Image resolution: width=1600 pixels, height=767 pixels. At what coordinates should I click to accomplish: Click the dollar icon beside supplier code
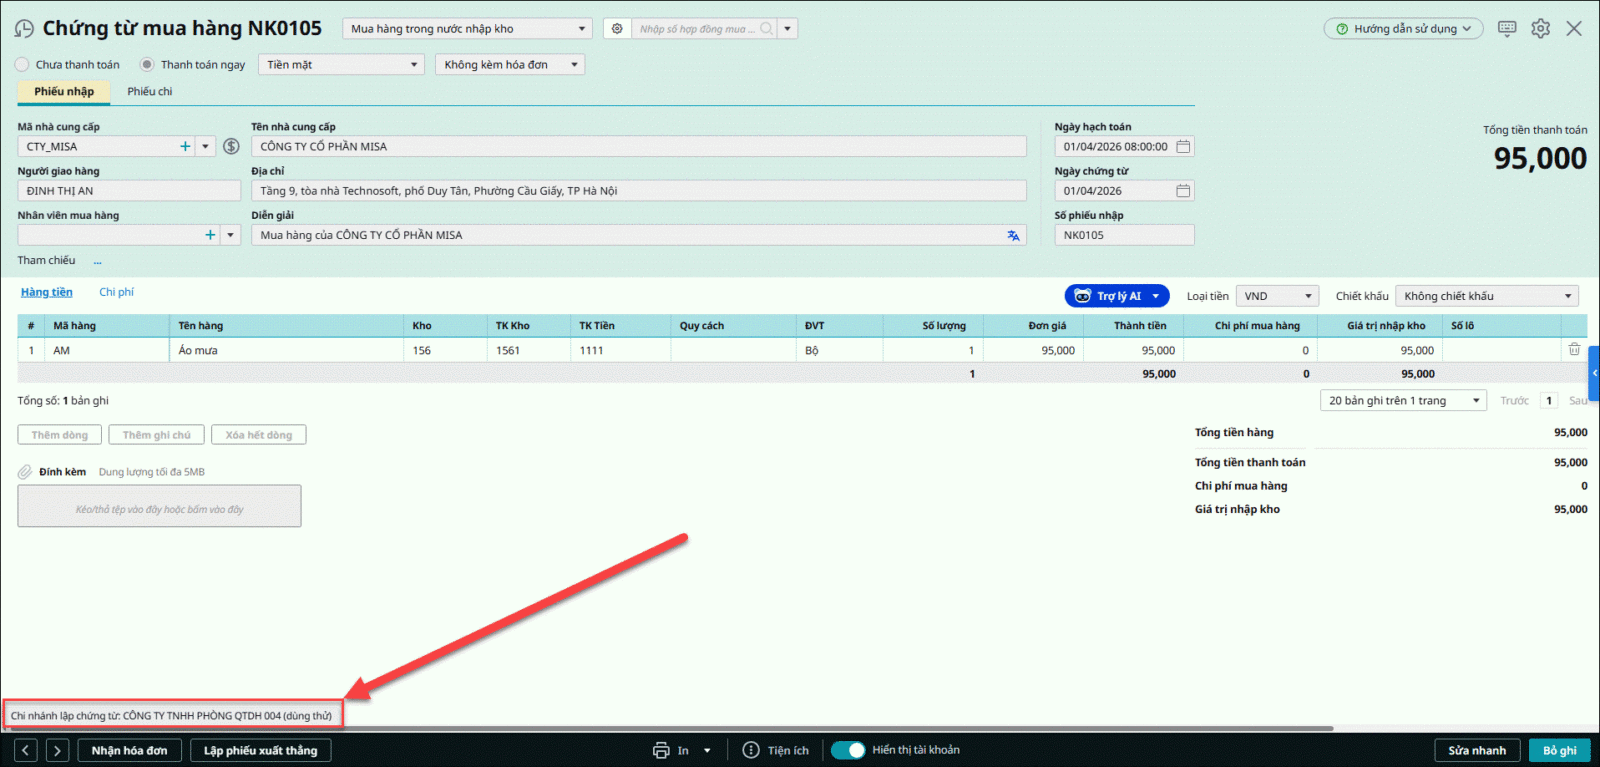(x=231, y=147)
